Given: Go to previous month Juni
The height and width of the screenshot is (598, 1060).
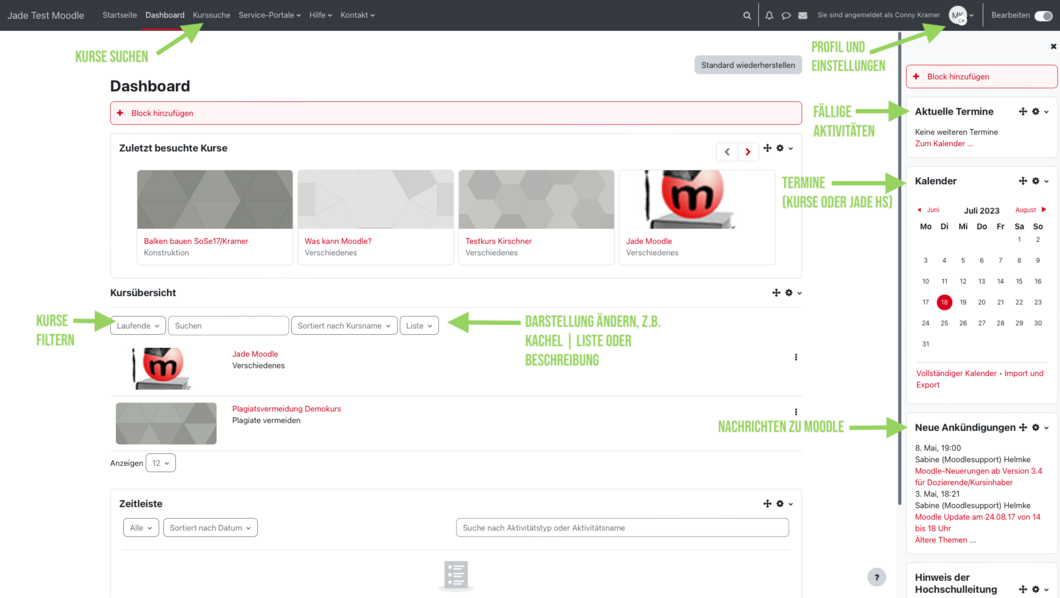Looking at the screenshot, I should tap(928, 210).
